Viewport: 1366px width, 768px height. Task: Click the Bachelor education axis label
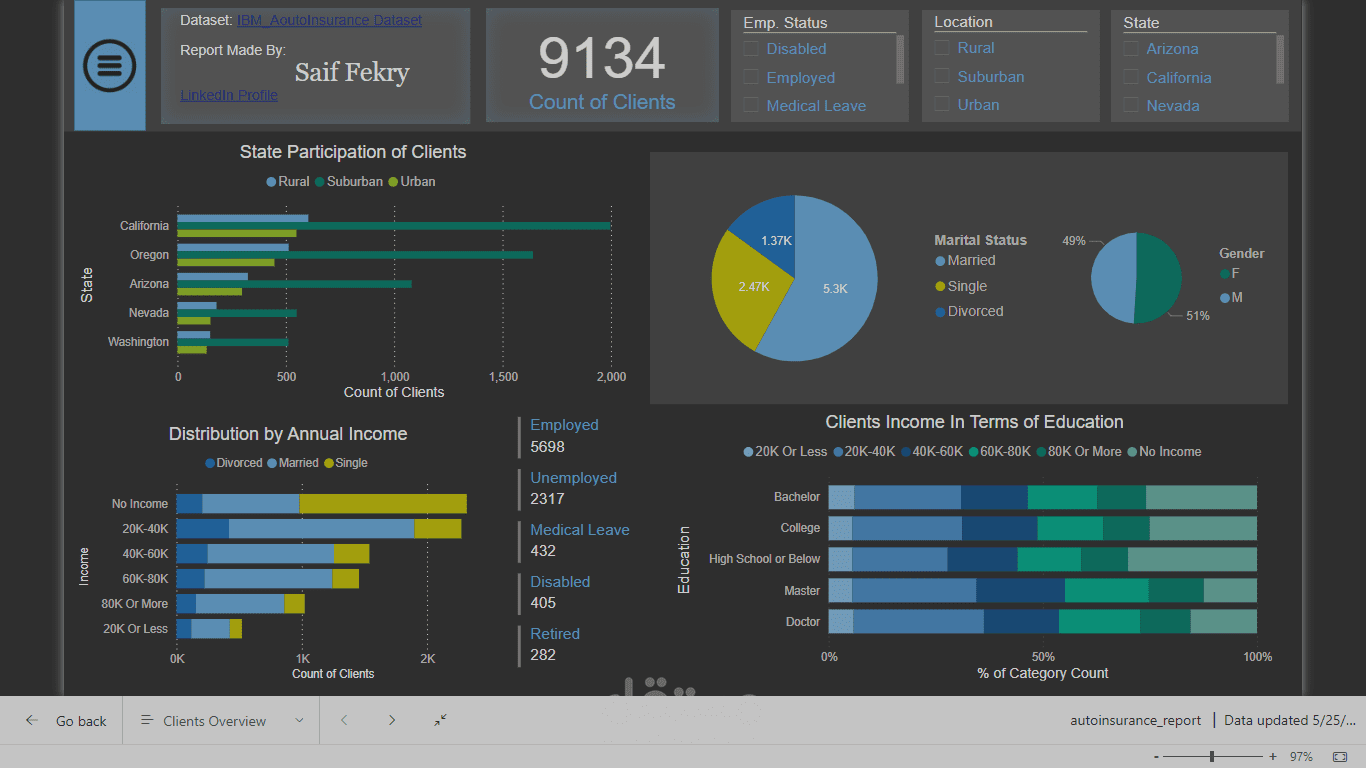[797, 497]
